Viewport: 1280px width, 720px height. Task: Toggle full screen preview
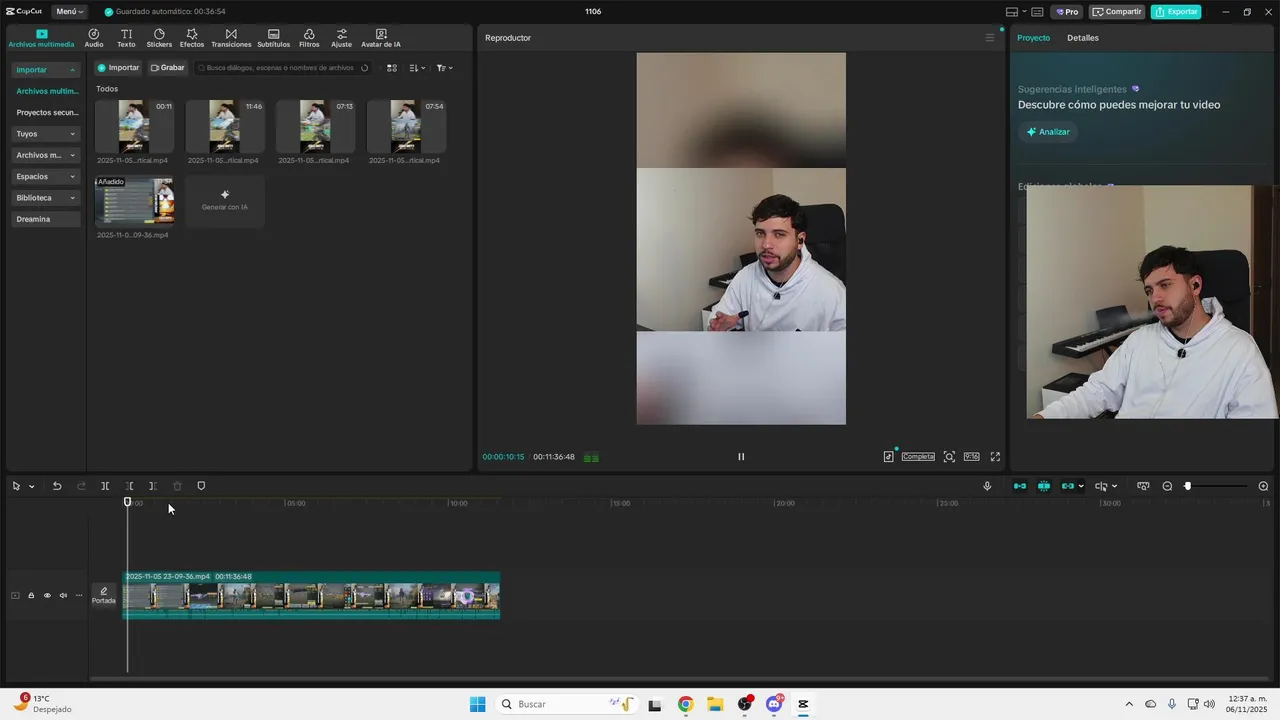coord(995,457)
